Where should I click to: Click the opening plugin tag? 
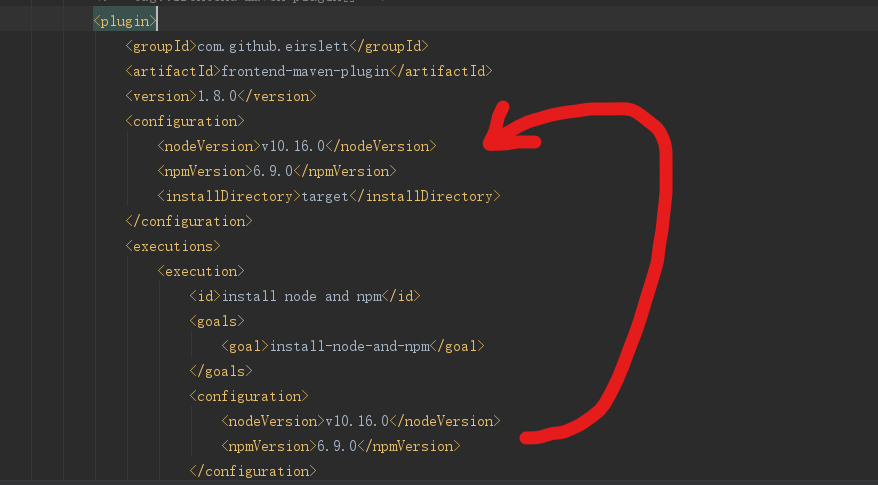[x=125, y=21]
